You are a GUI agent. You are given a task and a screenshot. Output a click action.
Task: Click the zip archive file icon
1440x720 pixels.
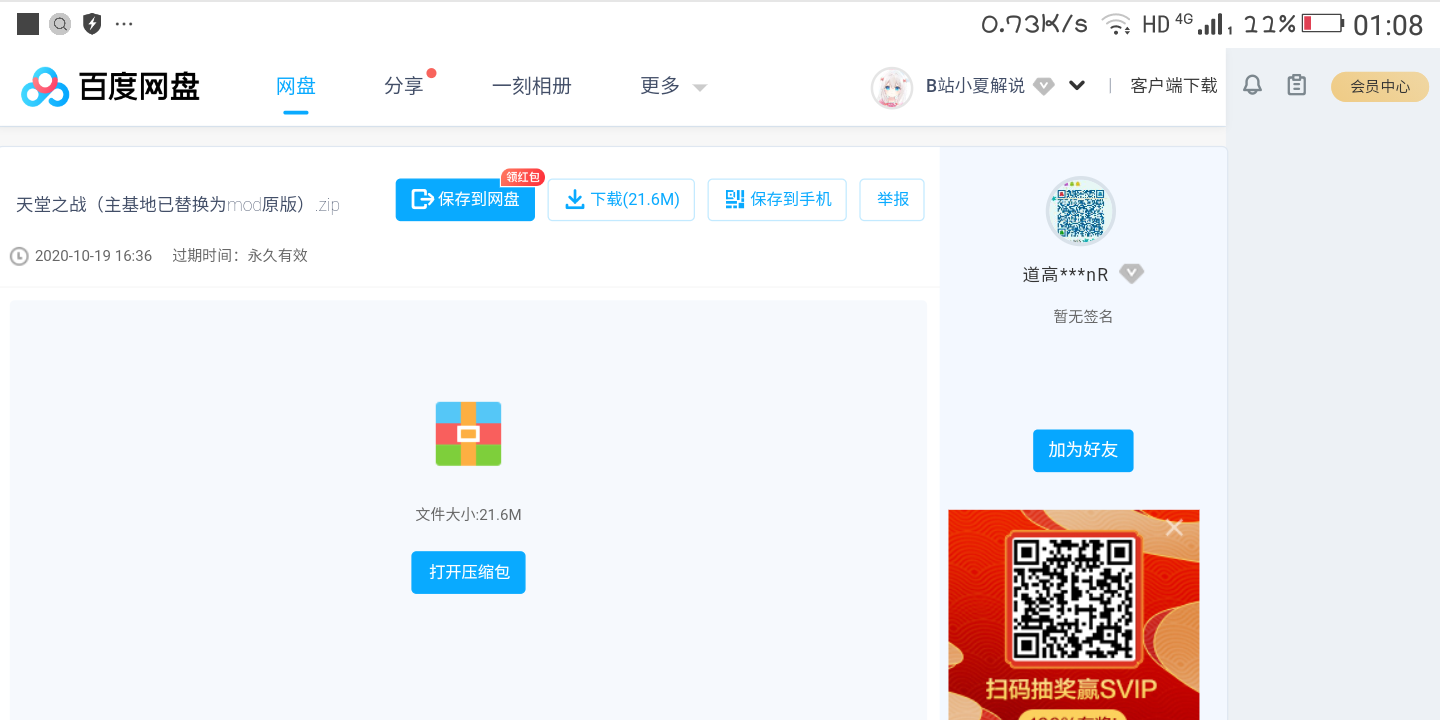468,434
